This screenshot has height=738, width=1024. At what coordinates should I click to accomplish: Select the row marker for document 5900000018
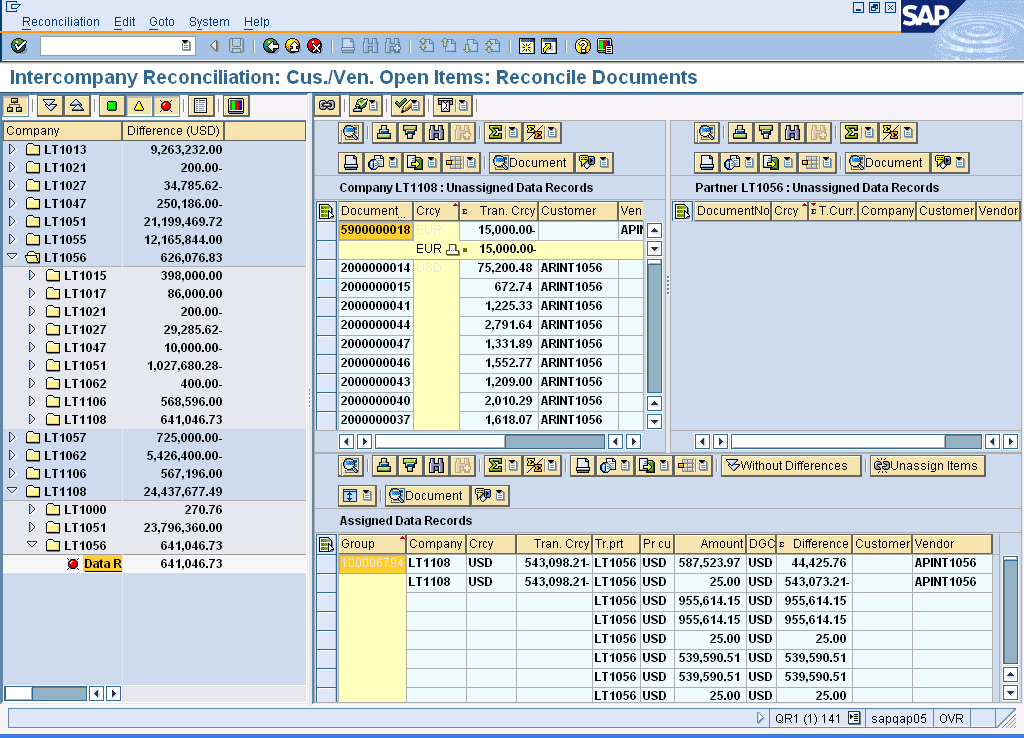[x=327, y=230]
